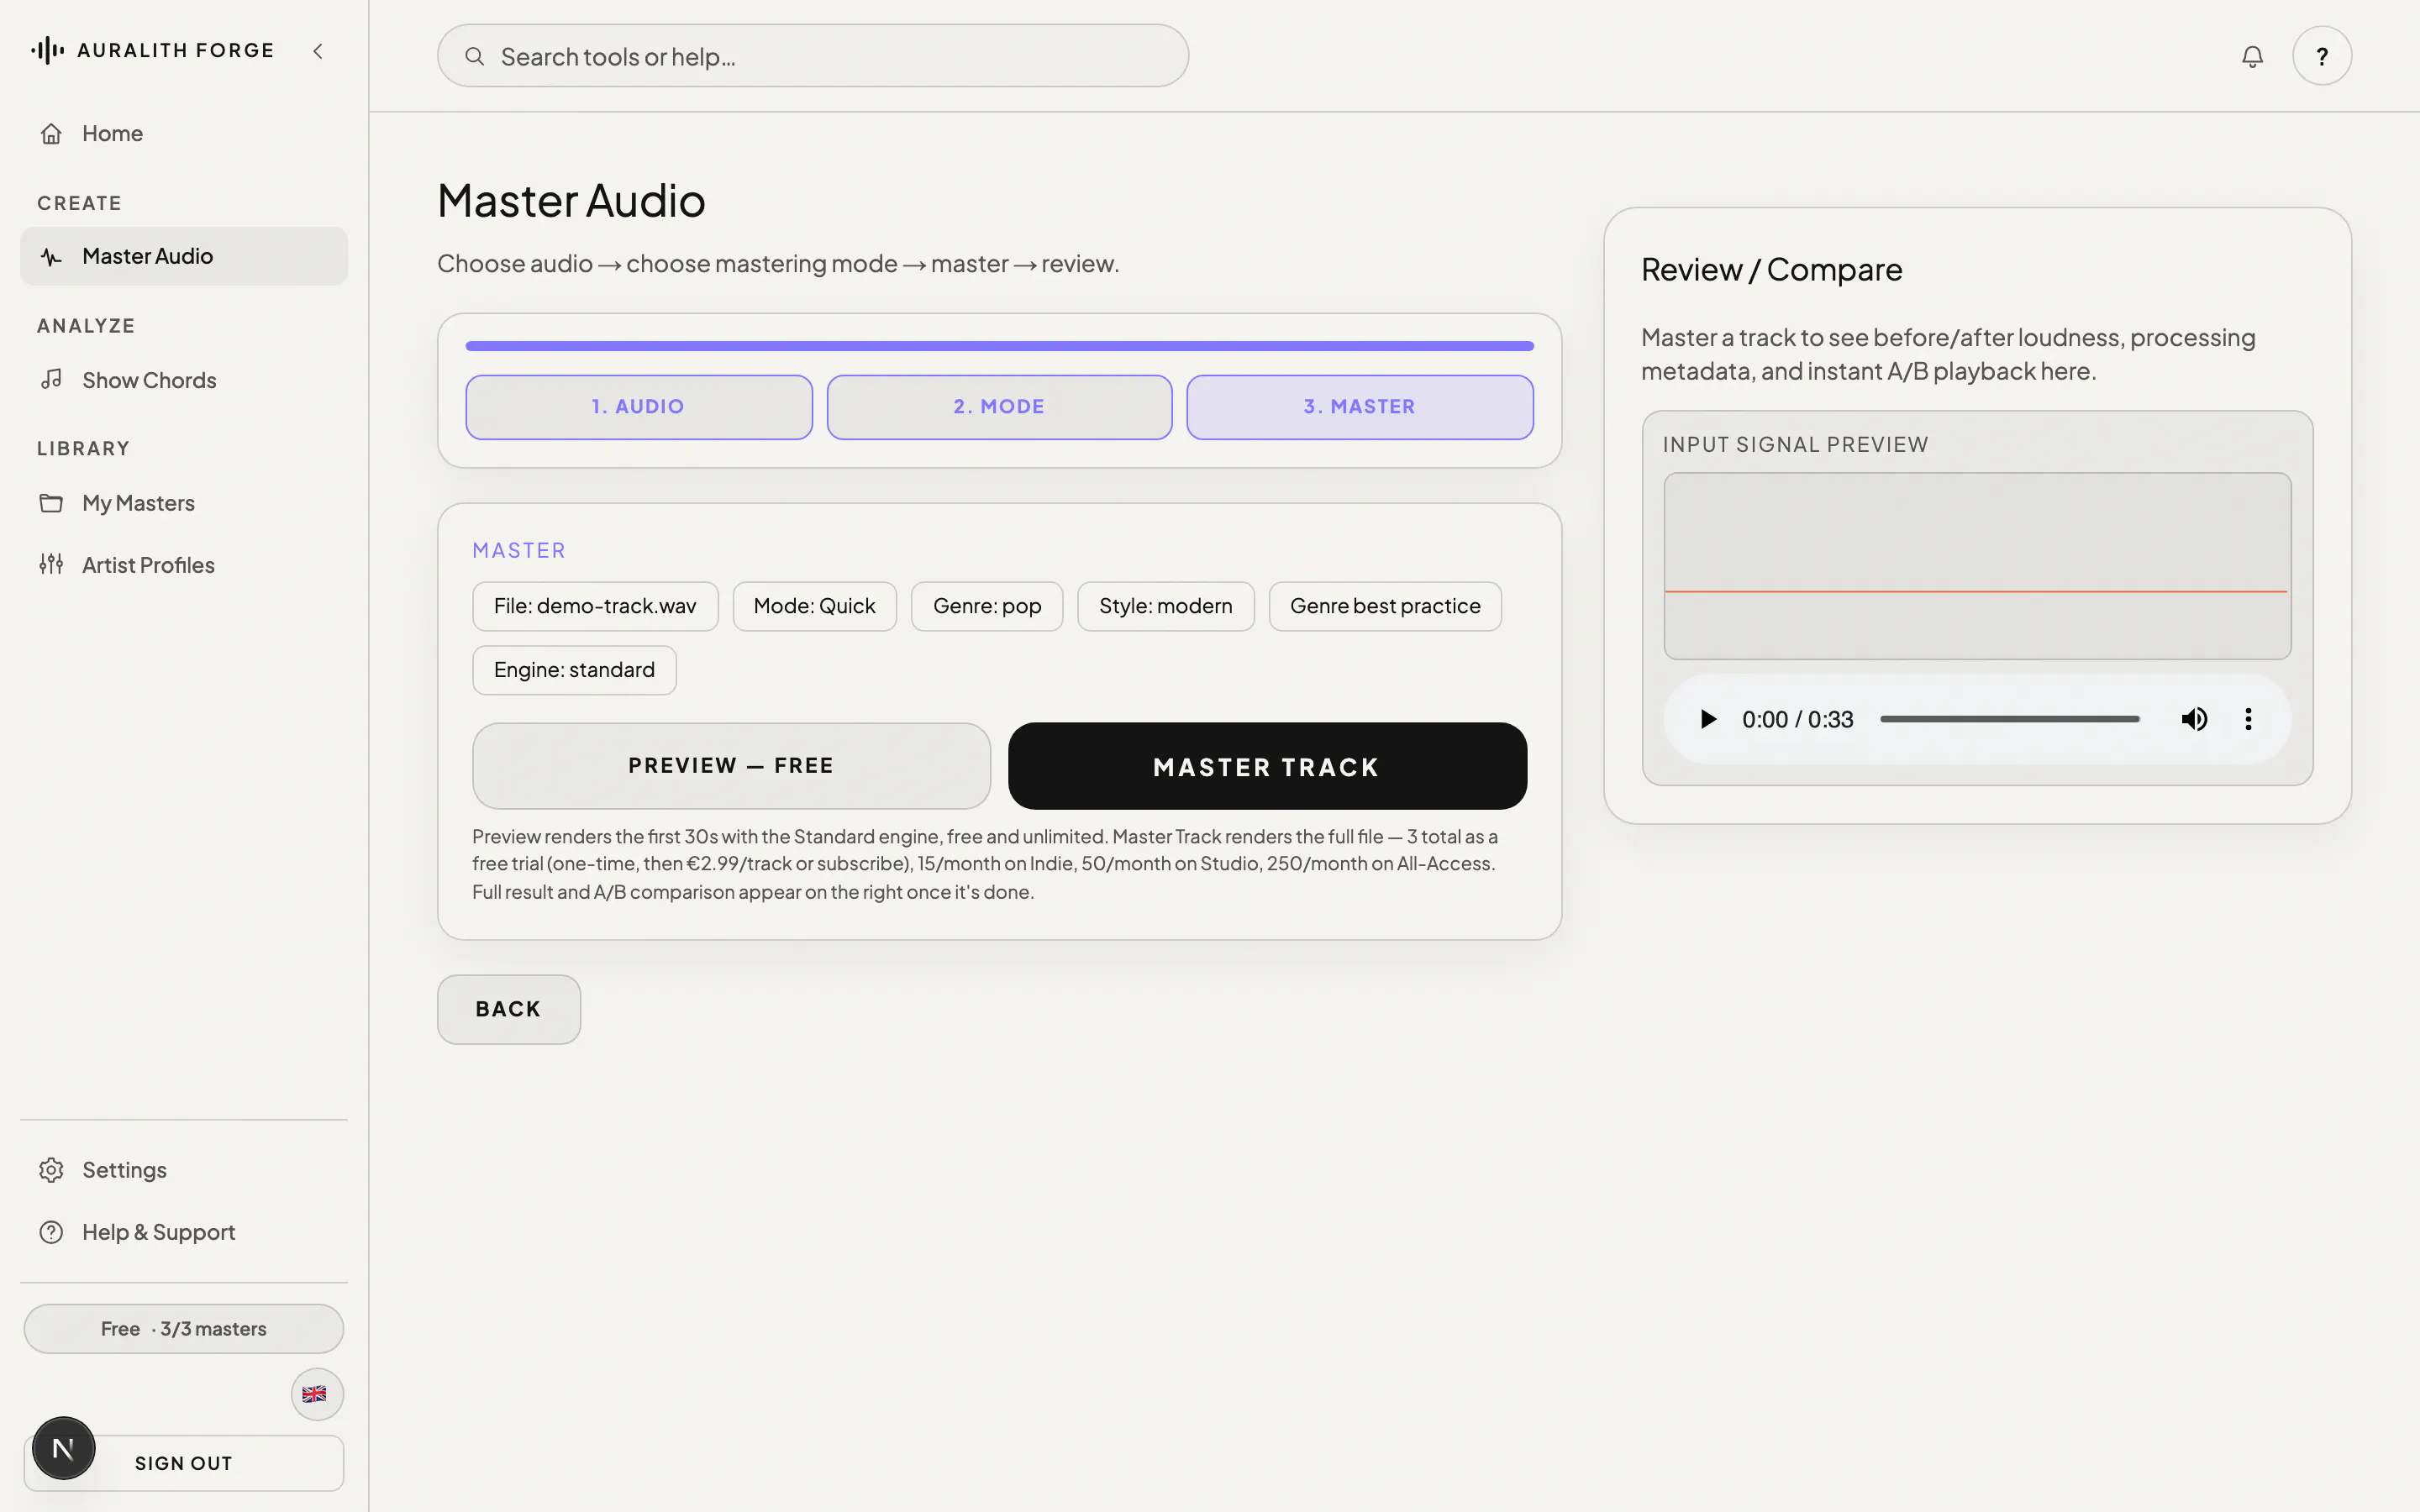The height and width of the screenshot is (1512, 2420).
Task: Click the N user avatar
Action: [x=63, y=1448]
